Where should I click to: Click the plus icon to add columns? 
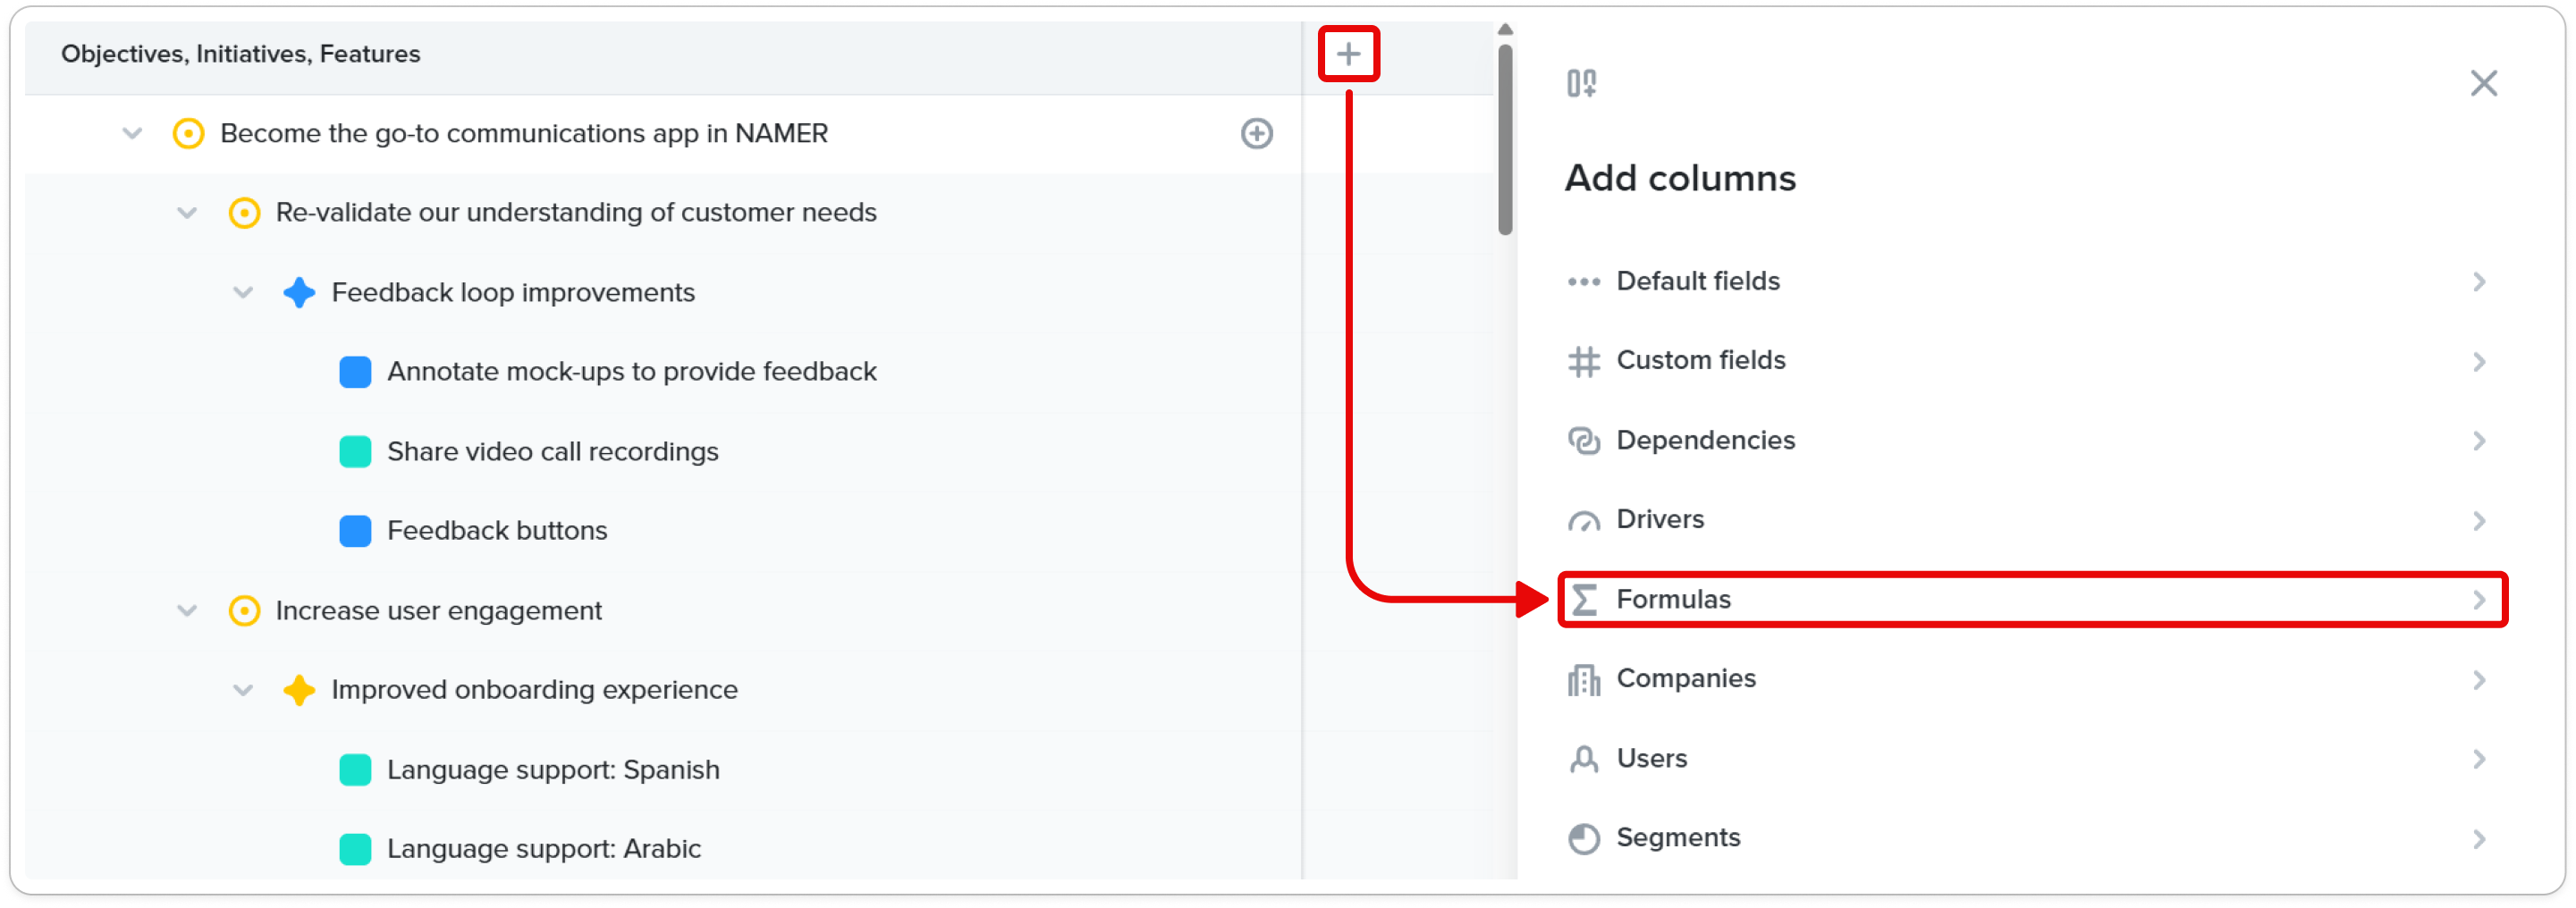click(x=1348, y=54)
